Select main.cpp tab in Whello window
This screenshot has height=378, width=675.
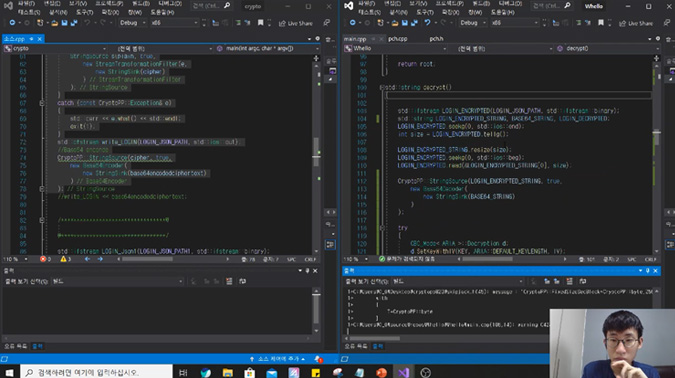[x=355, y=39]
